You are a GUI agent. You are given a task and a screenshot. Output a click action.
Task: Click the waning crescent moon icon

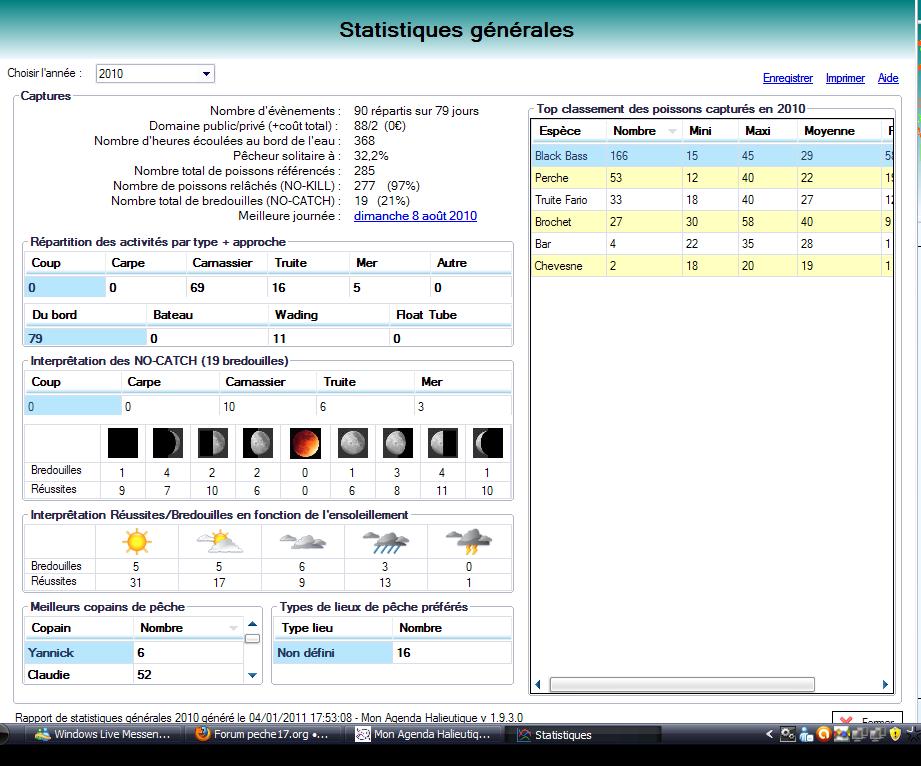(488, 443)
